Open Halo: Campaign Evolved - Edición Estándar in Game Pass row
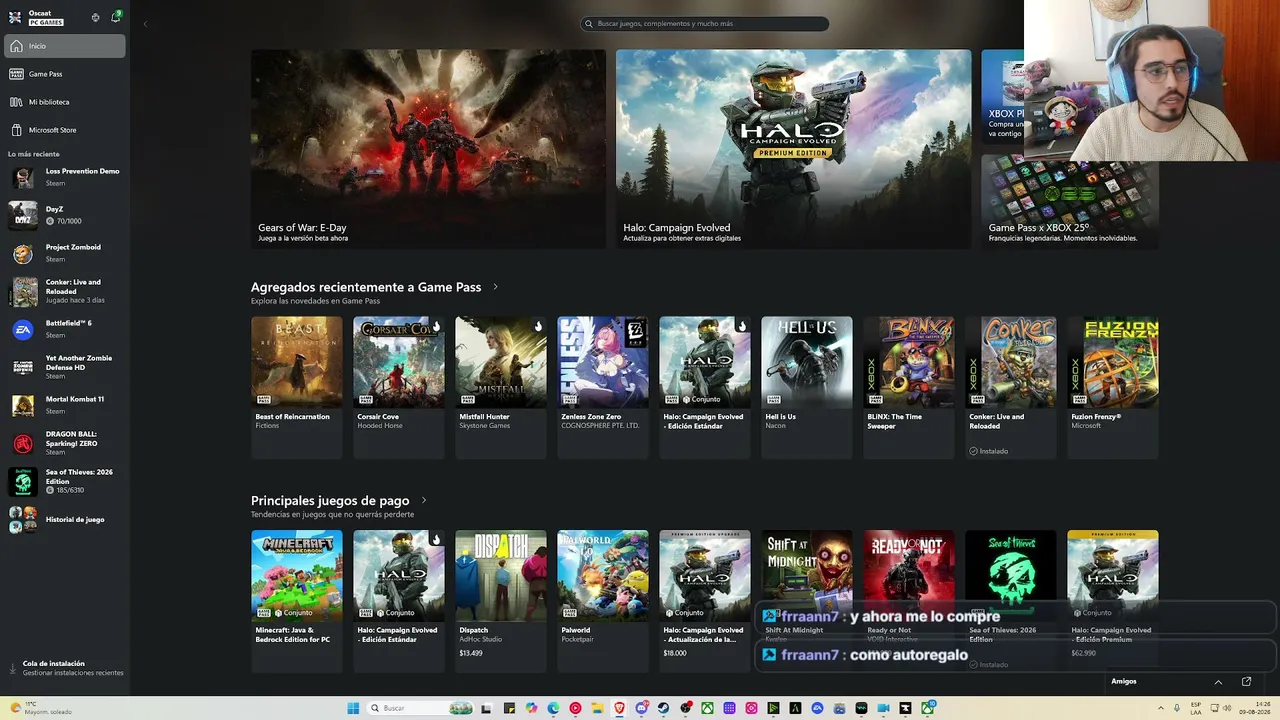This screenshot has height=720, width=1280. [704, 388]
